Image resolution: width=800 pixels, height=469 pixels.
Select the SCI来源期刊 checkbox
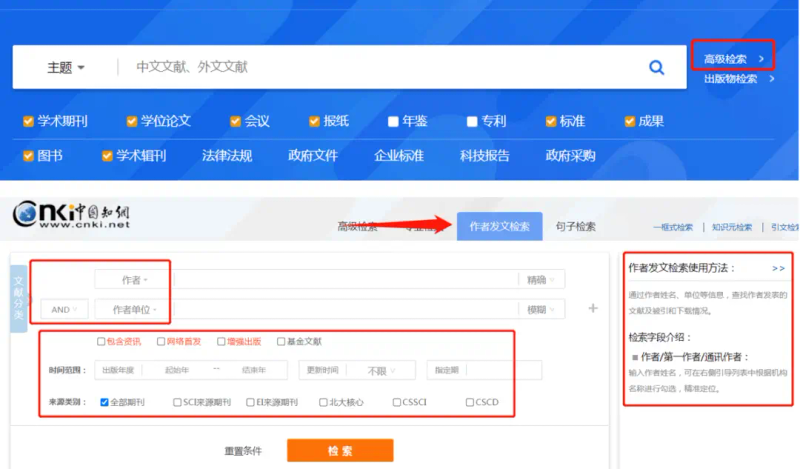177,402
